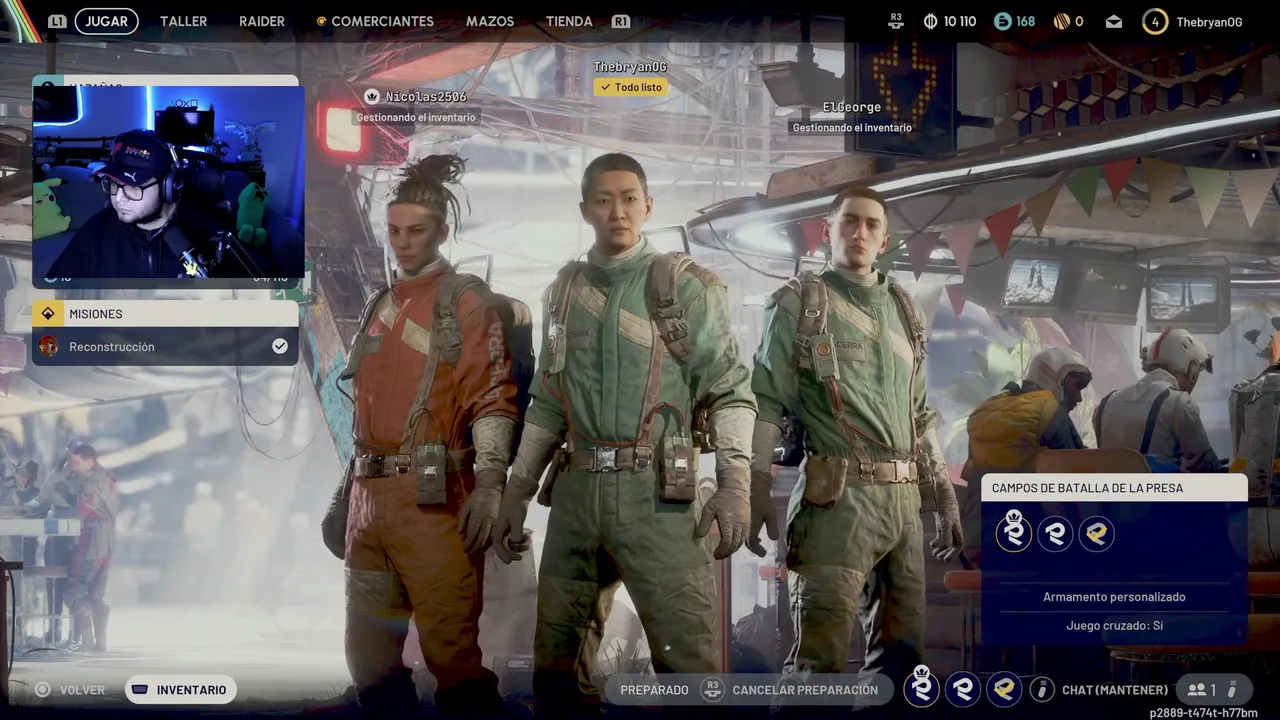The height and width of the screenshot is (720, 1280).
Task: Select middle emblem in Campos de Batalla panel
Action: [1055, 534]
